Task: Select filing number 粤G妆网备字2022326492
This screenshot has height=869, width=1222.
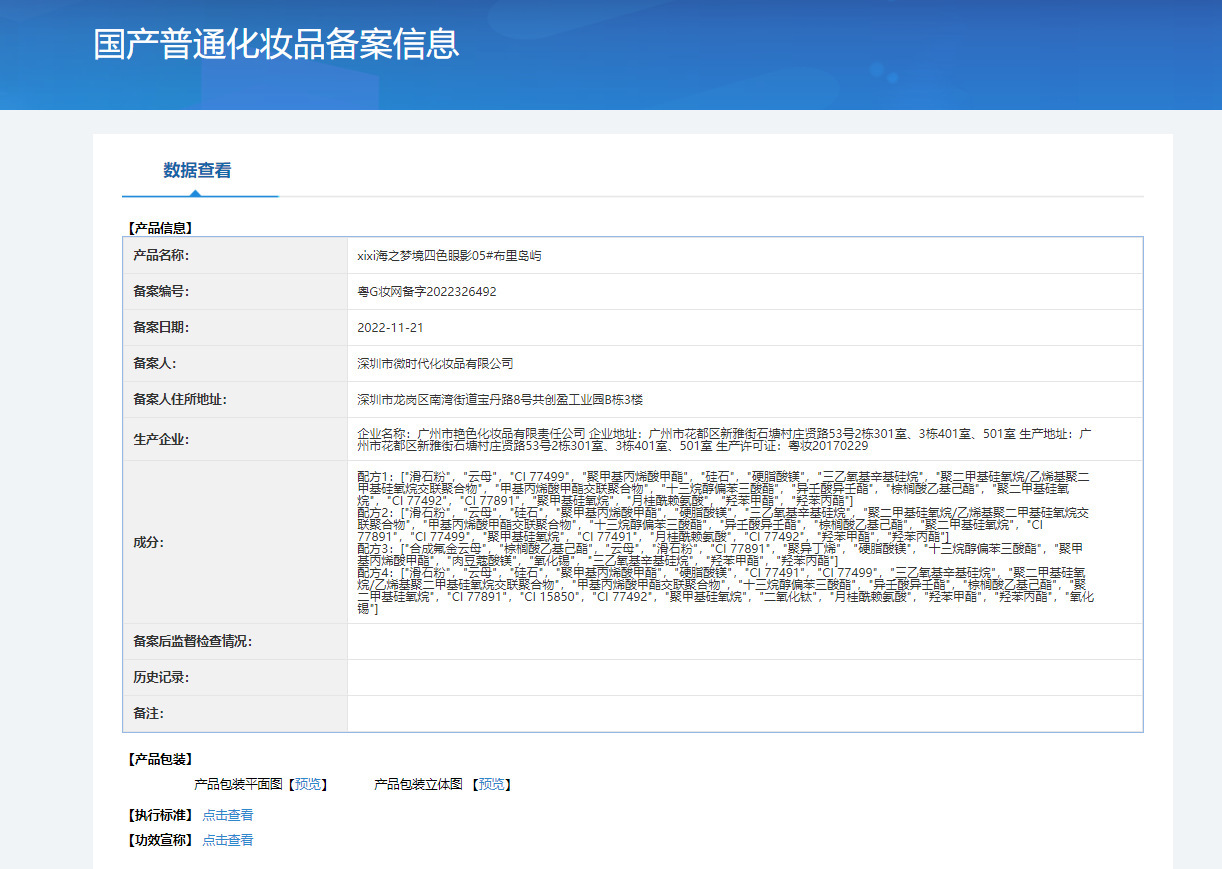Action: pyautogui.click(x=427, y=292)
